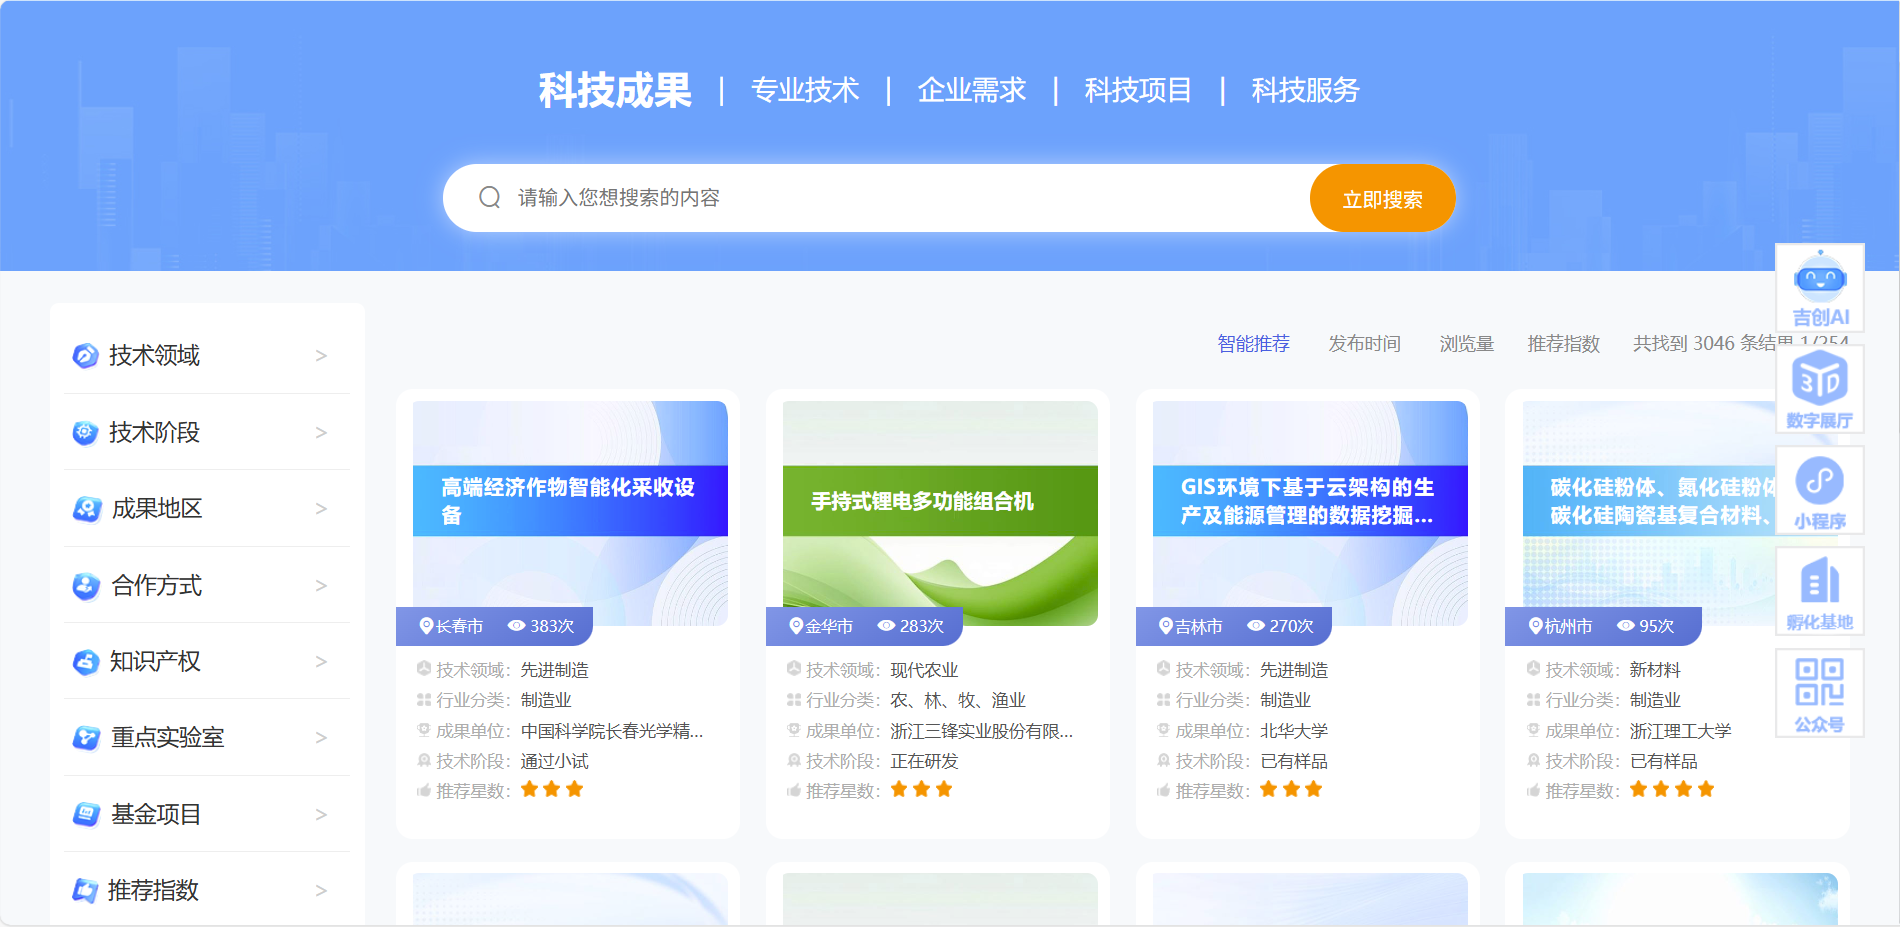The image size is (1900, 927).
Task: Switch to the 企业需求 tab
Action: (x=971, y=91)
